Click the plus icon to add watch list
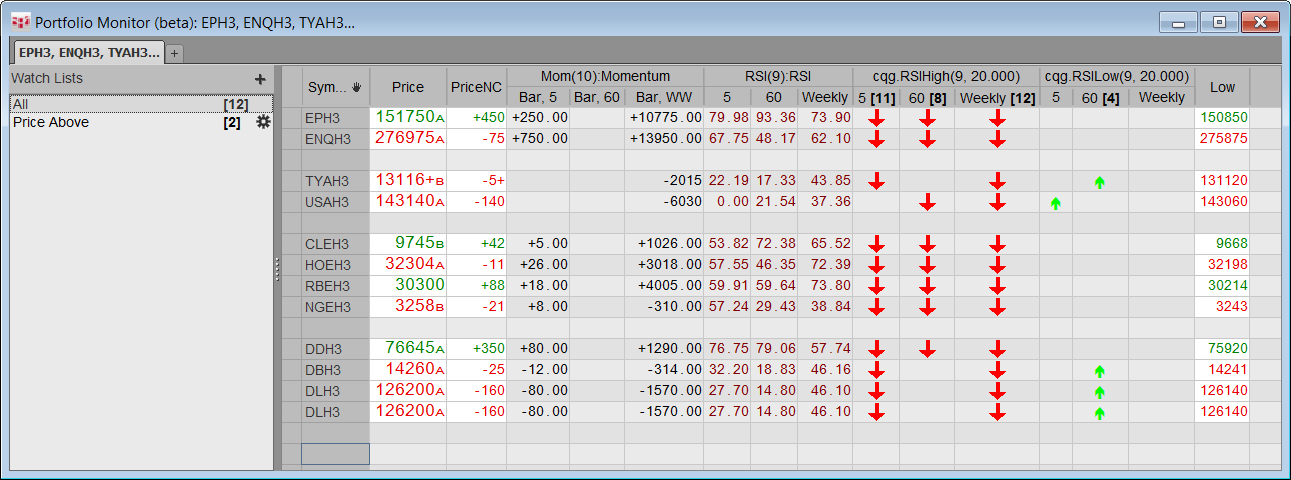The image size is (1291, 480). [260, 79]
